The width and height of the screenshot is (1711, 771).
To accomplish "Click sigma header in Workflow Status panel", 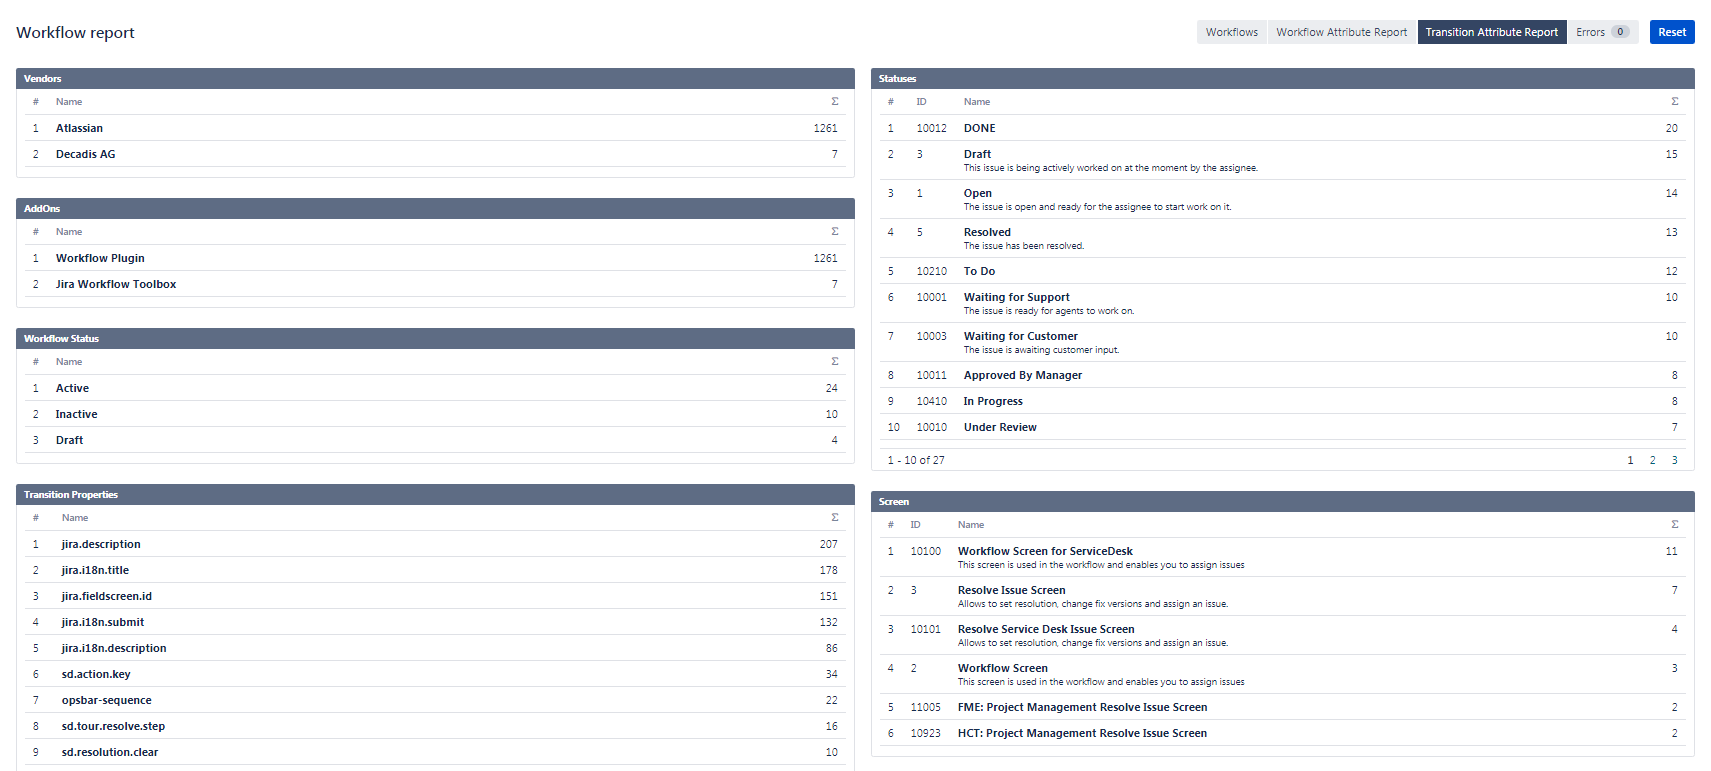I will coord(835,362).
